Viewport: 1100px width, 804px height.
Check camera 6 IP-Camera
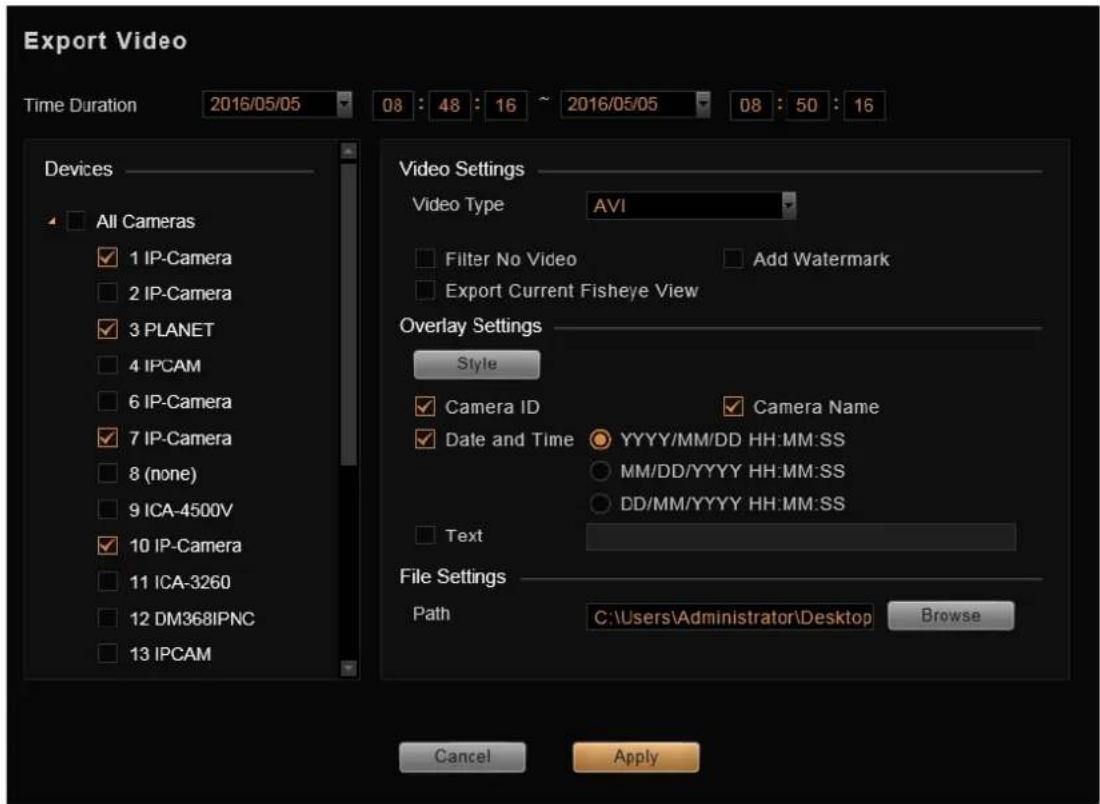click(x=107, y=401)
